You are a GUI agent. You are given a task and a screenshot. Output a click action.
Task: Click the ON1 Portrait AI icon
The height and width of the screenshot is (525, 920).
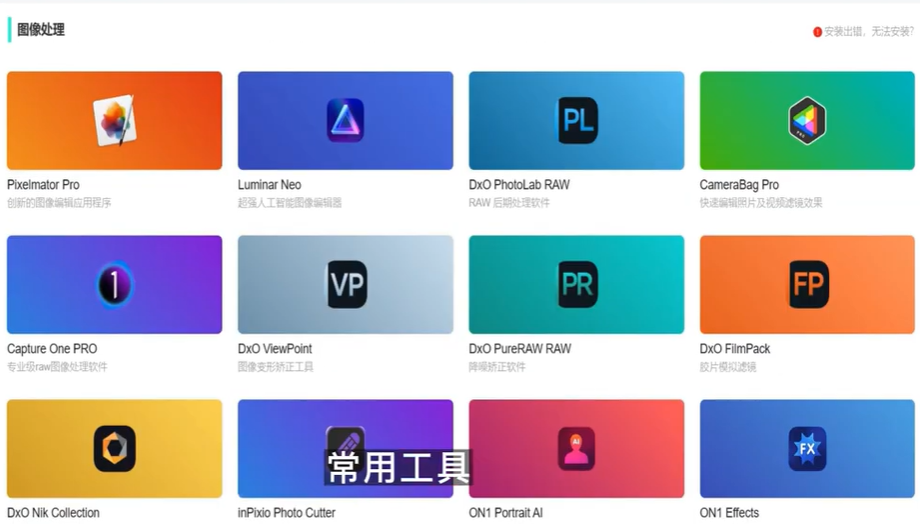tap(577, 448)
